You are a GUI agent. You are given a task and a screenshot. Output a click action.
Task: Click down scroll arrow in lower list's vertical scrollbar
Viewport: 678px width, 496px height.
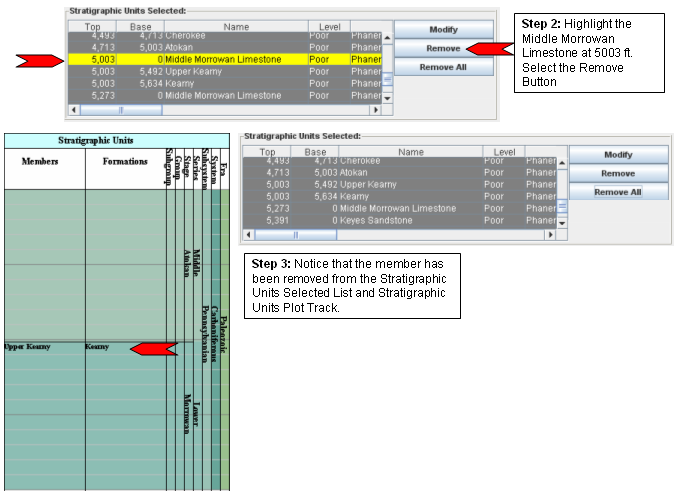point(561,220)
